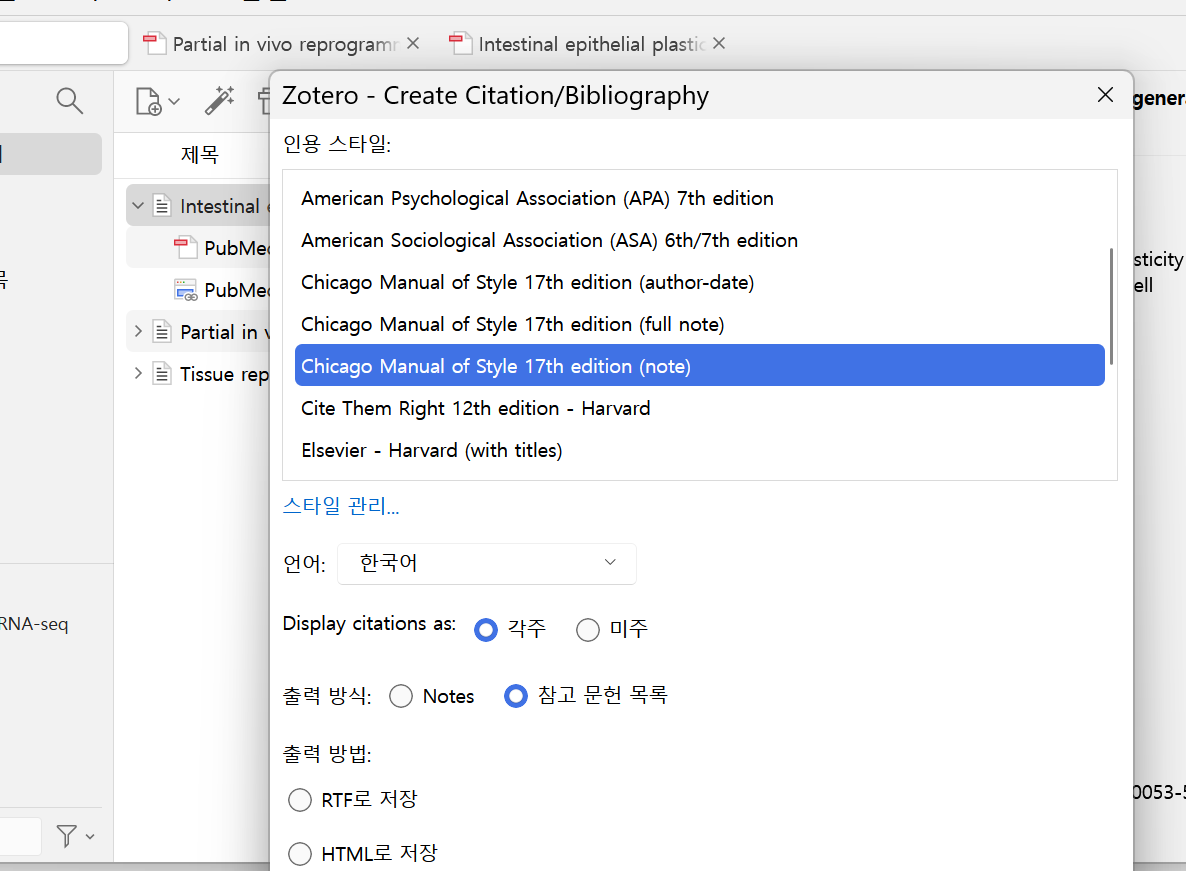Click the PDF icon on Partial in vivo tab
Screen dimensions: 1186x871
(x=155, y=44)
